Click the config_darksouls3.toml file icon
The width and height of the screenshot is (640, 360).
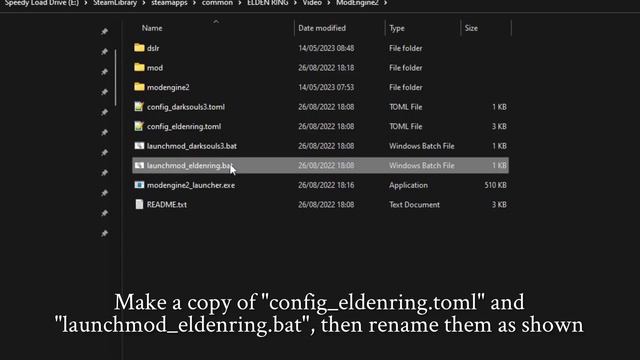click(139, 107)
